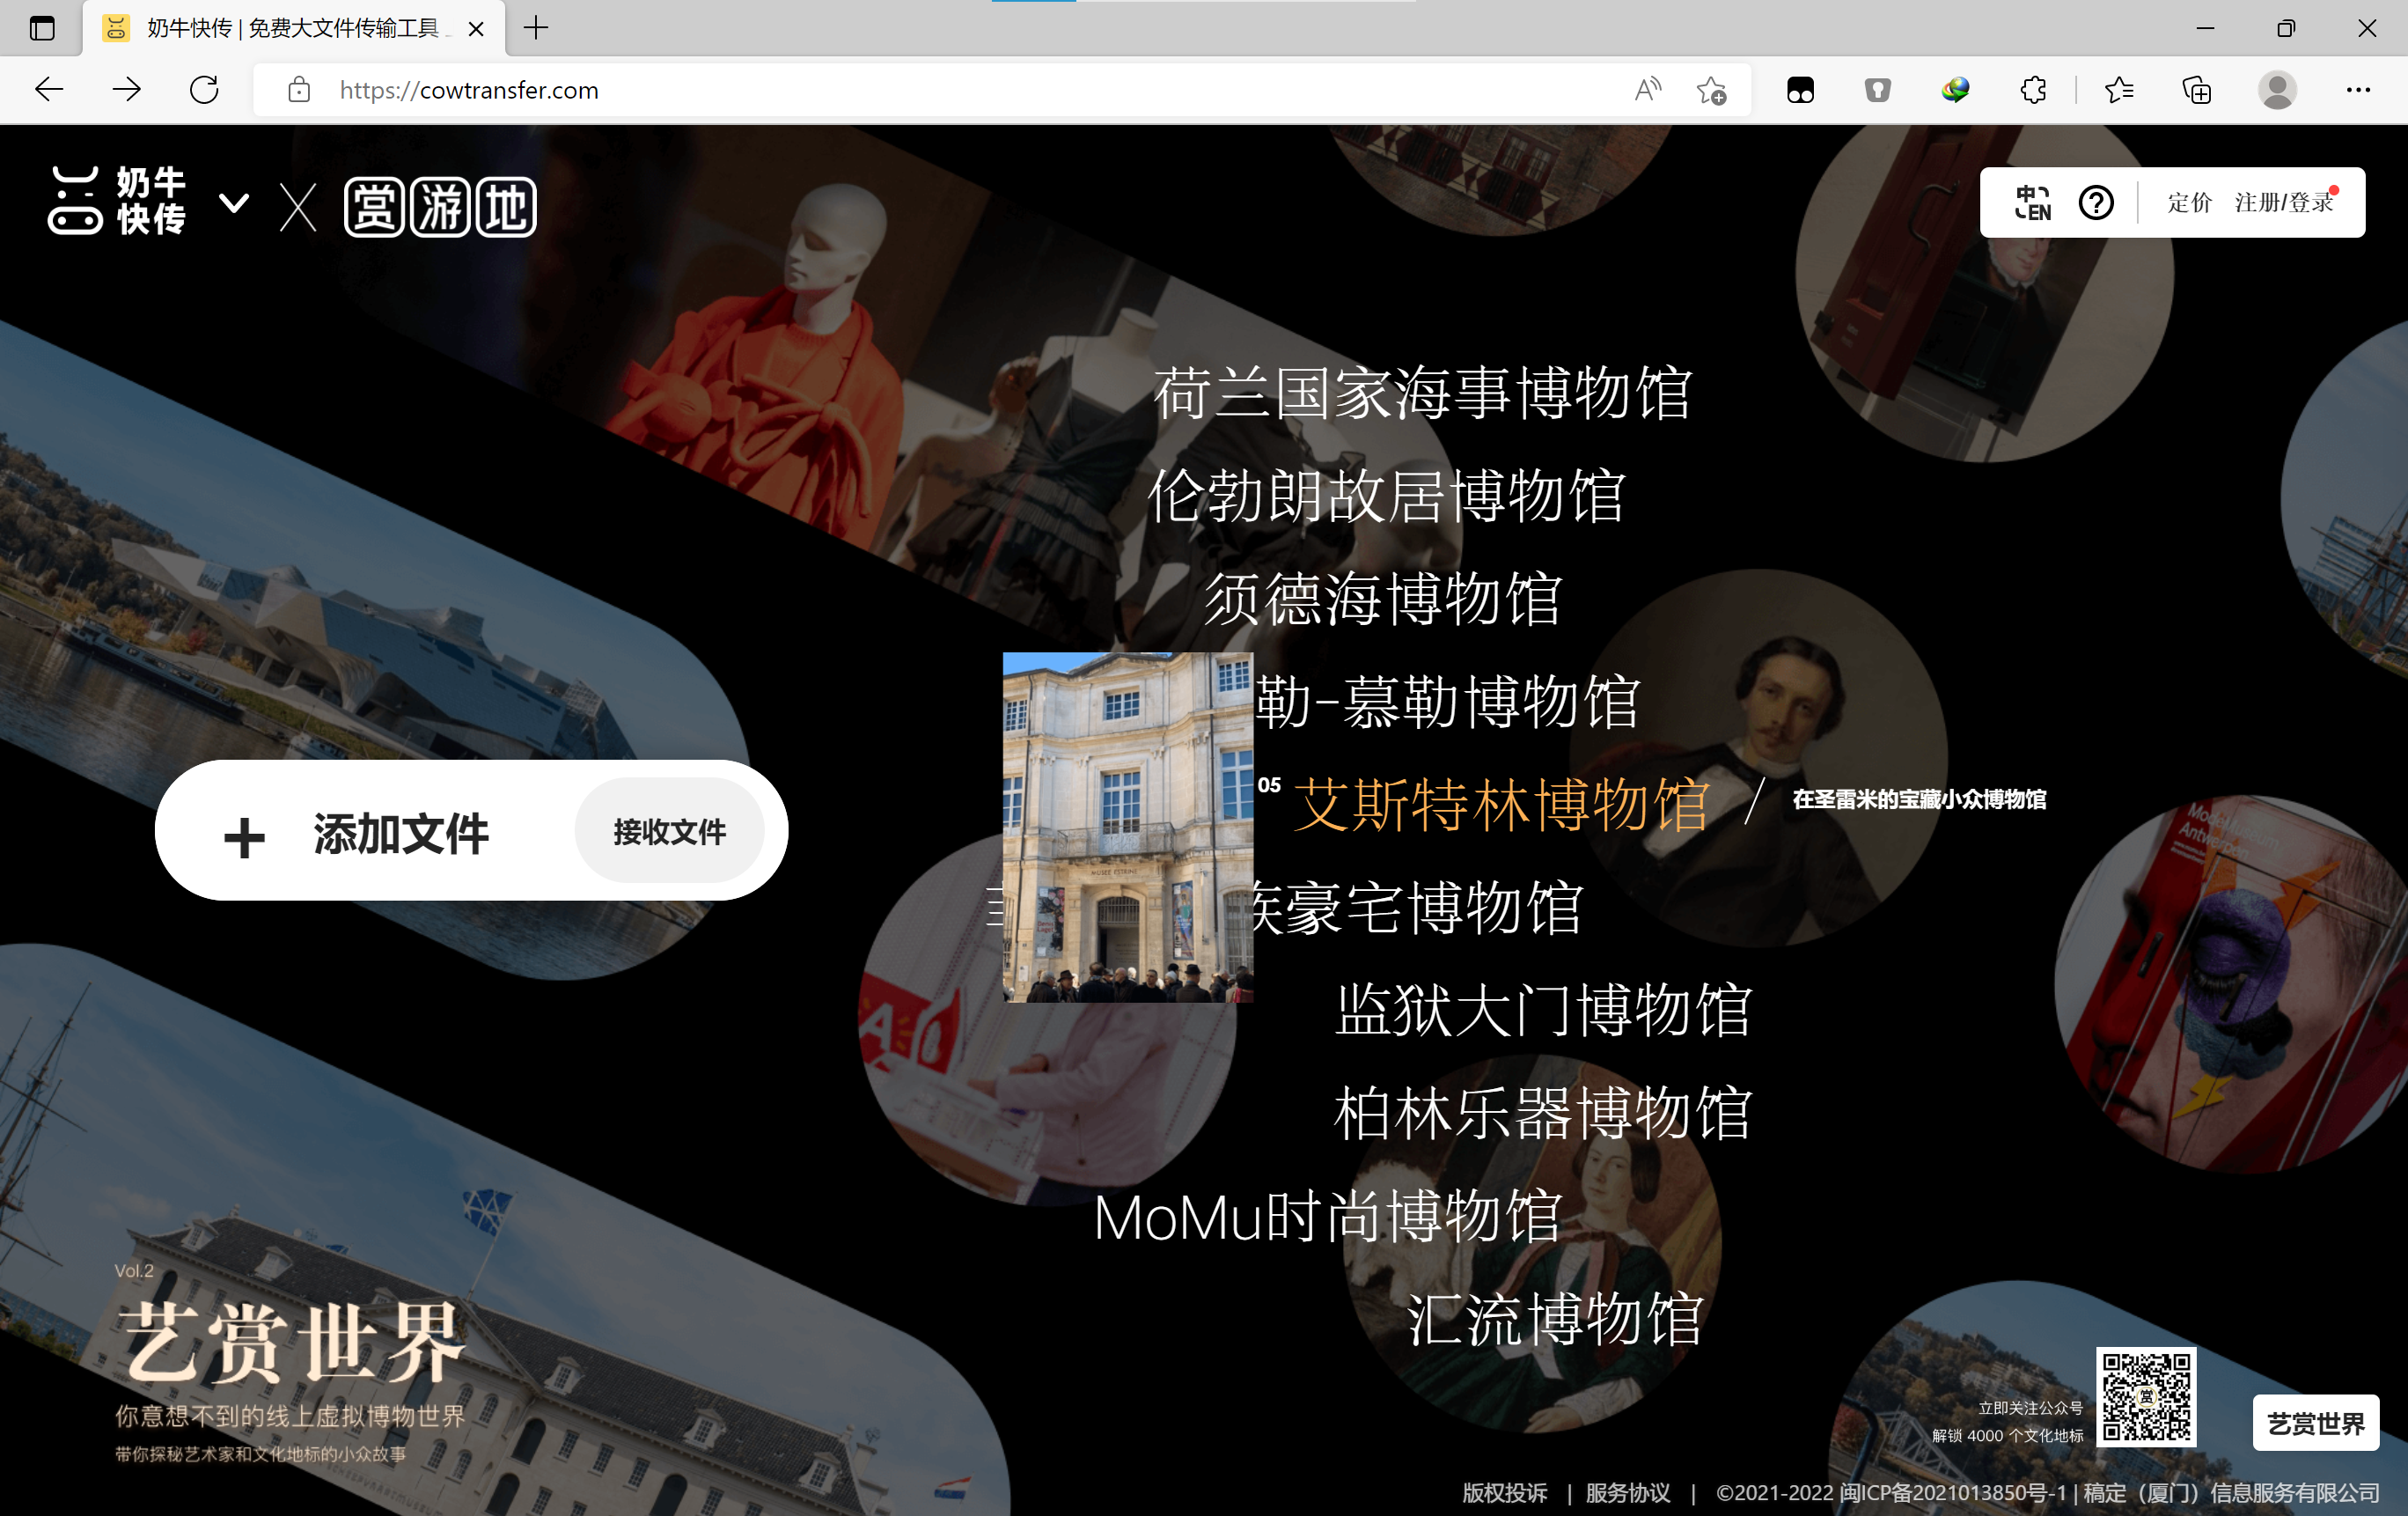The image size is (2408, 1516).
Task: Select 汇流博物馆 entry
Action: click(x=1555, y=1319)
